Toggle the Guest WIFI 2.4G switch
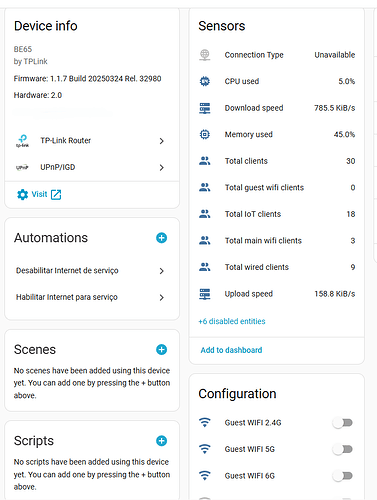Viewport: 377px width, 500px height. click(x=343, y=423)
